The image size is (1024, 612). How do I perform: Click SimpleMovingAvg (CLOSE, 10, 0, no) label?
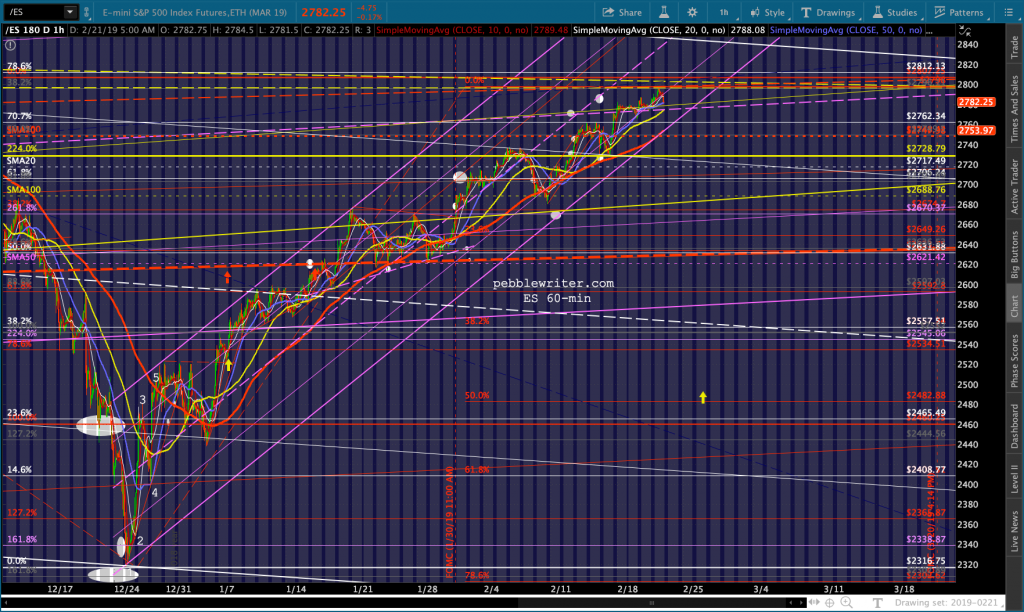tap(453, 30)
